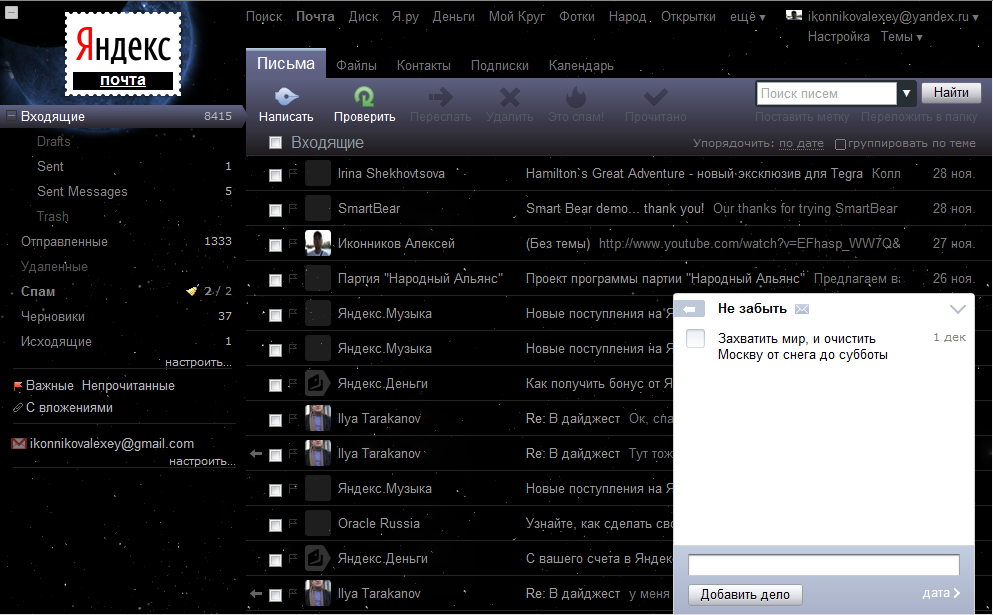Select the Партия "Народный Альянс" message checkbox
993x615 pixels.
pos(275,279)
